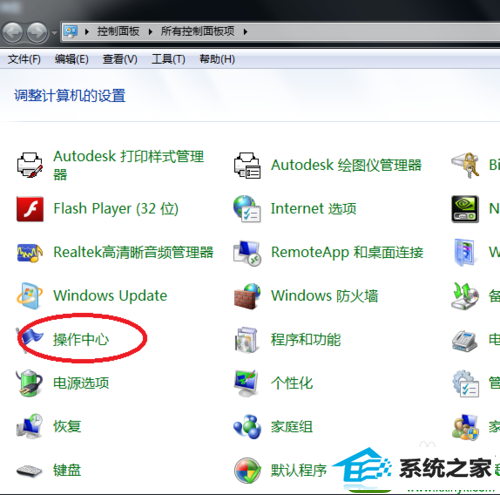Open the 恢复 link
The width and height of the screenshot is (500, 495).
[x=67, y=426]
